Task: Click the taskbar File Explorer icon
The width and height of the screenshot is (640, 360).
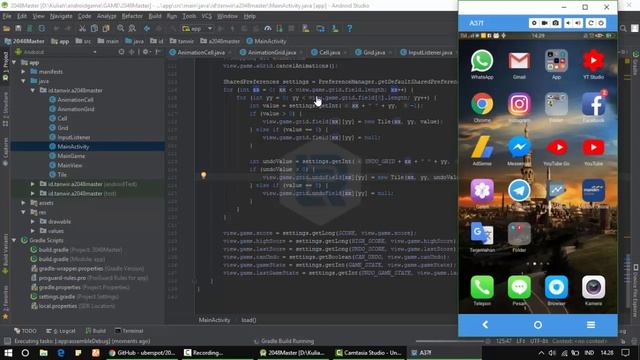Action: point(44,353)
